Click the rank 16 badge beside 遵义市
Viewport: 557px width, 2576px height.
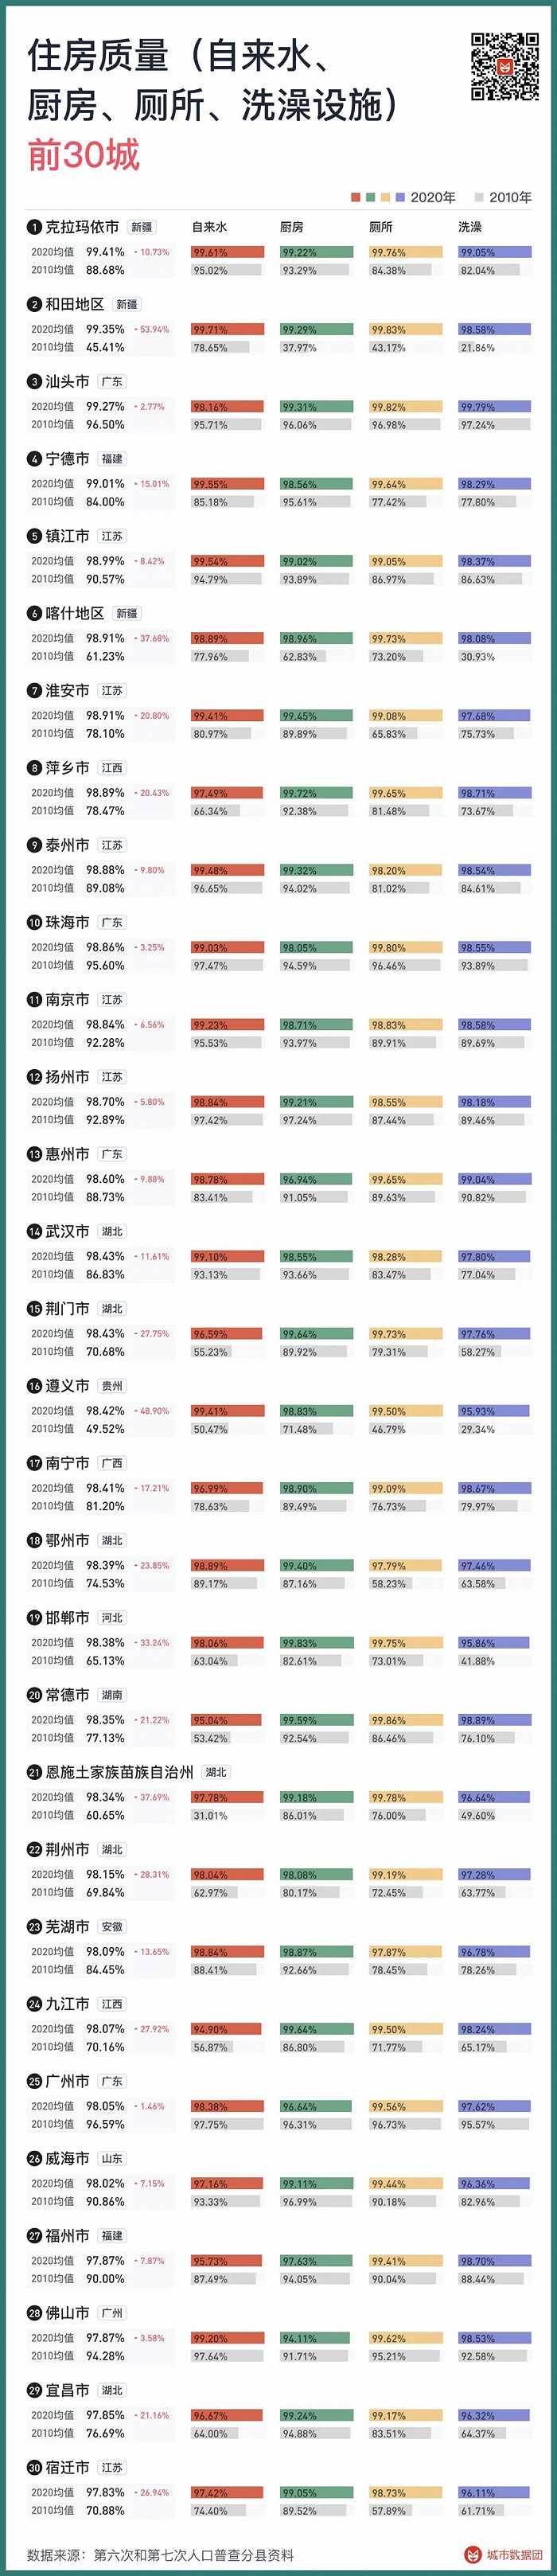[x=34, y=1386]
